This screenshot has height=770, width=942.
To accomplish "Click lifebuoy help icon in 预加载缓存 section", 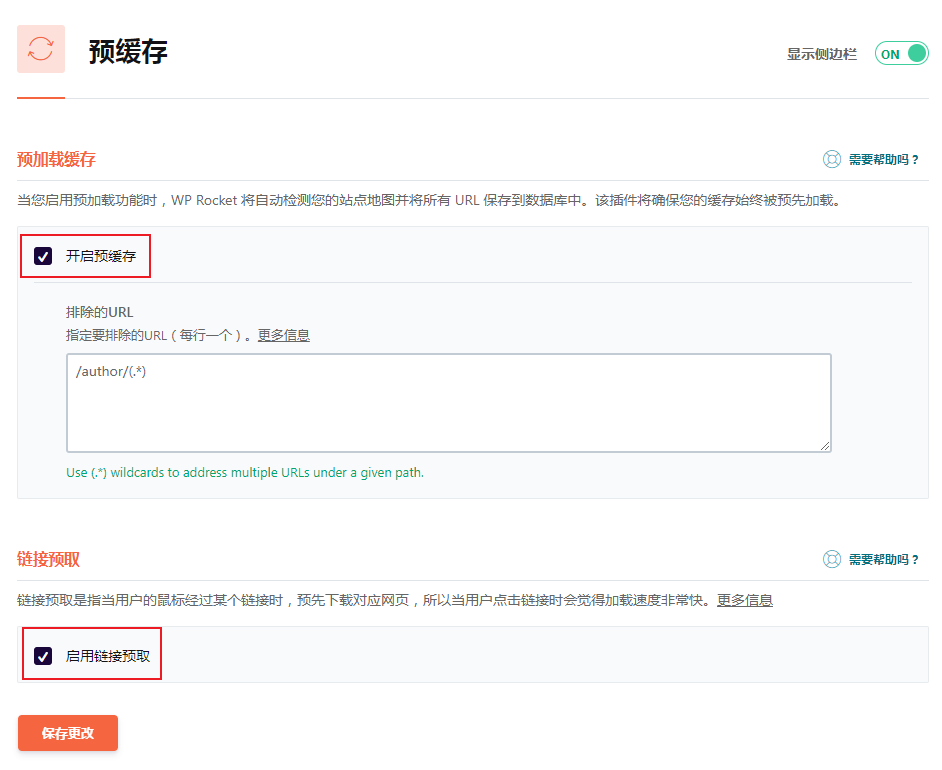I will click(x=832, y=159).
